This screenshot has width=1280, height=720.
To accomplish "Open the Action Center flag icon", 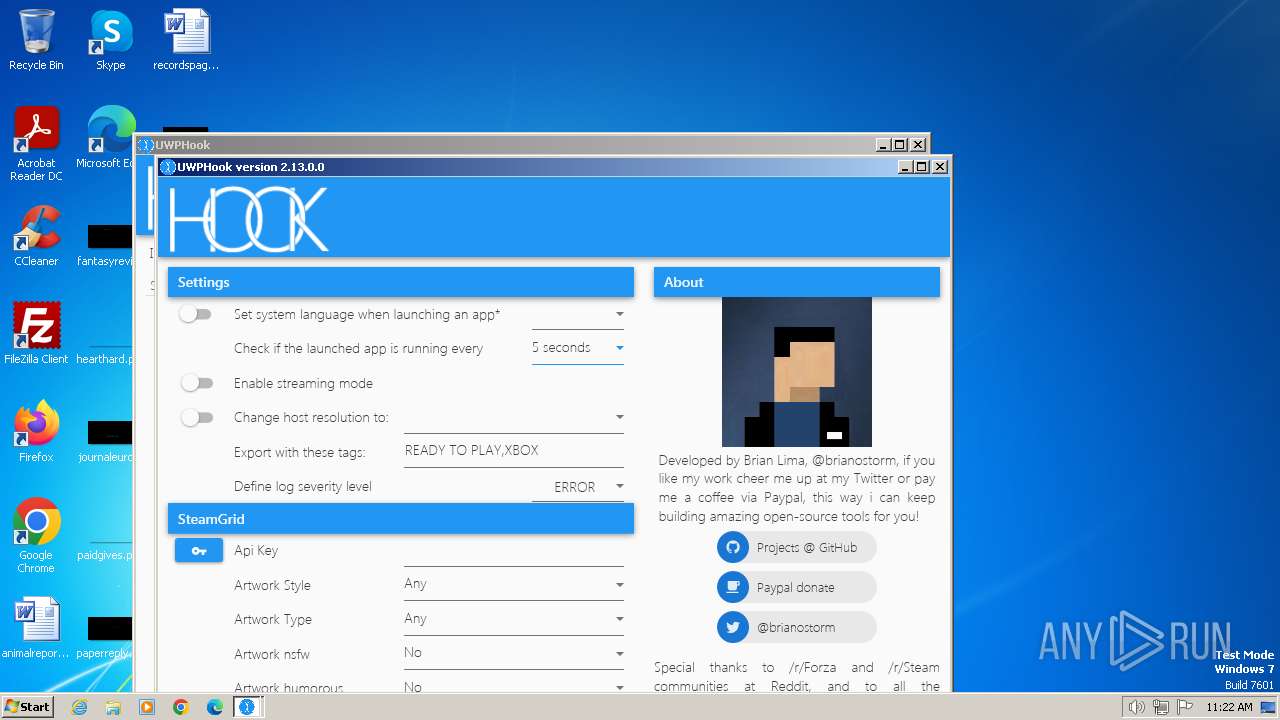I will click(x=1184, y=707).
